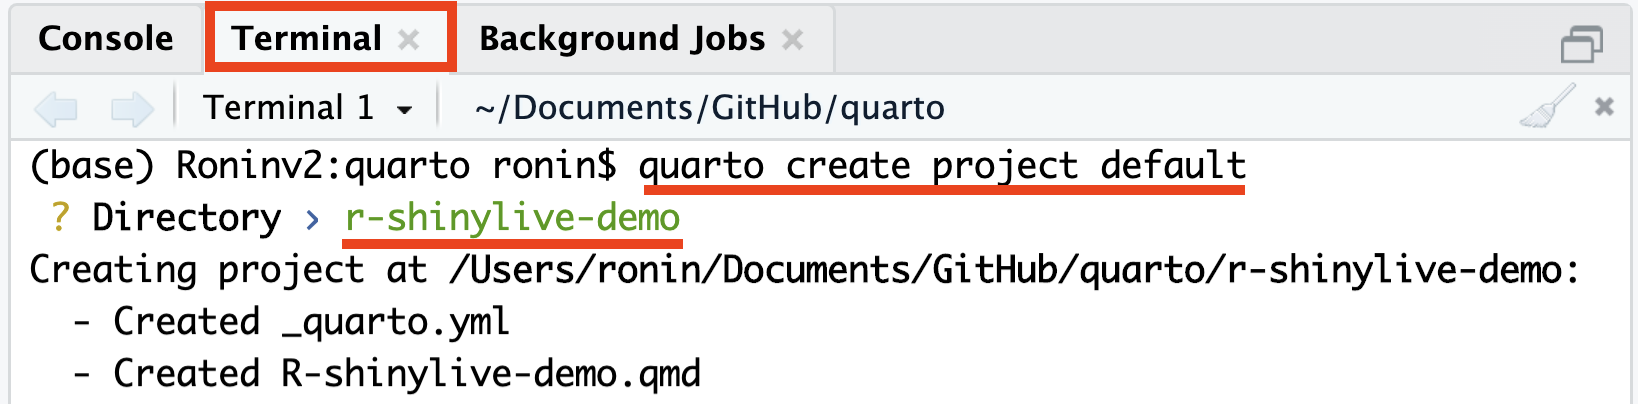Click the Creating project at path line

tap(804, 269)
